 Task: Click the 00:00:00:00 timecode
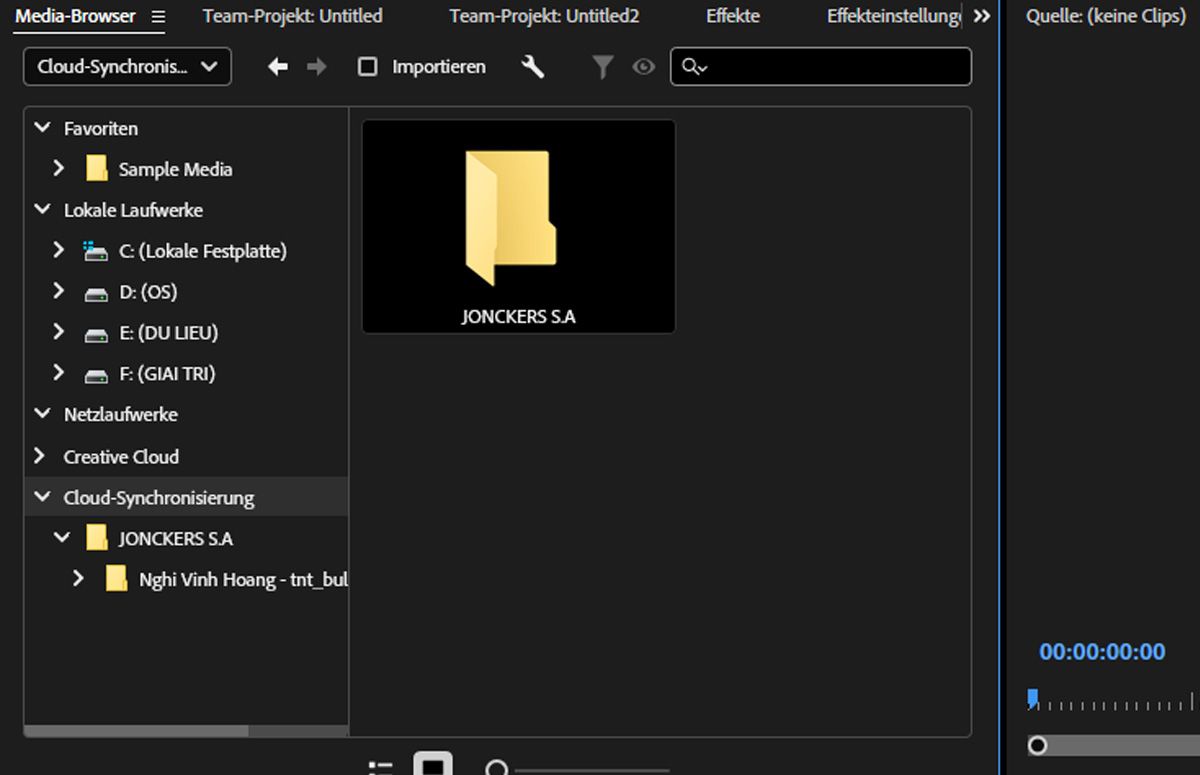click(x=1102, y=652)
